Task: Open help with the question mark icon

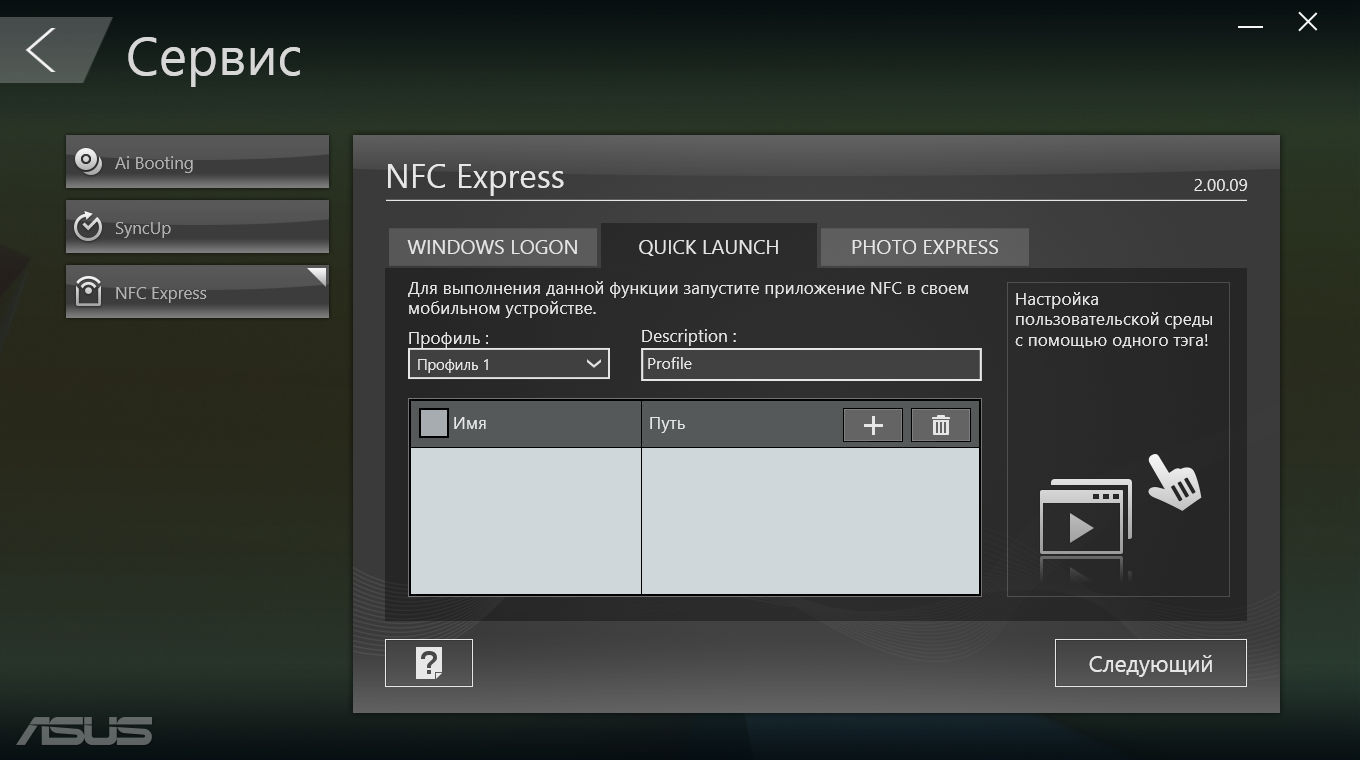Action: 429,663
